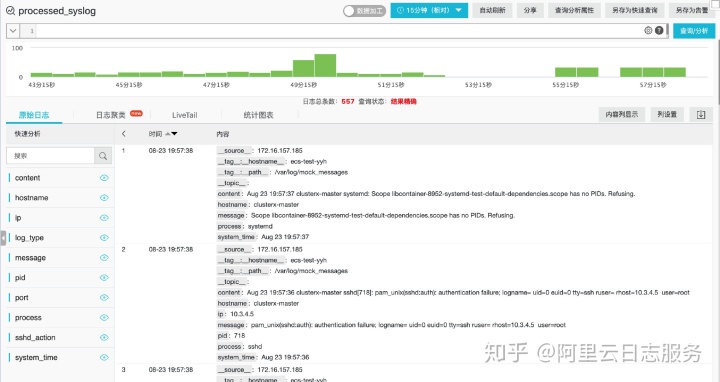
Task: Sort logs by the 时间 column arrow
Action: click(x=171, y=134)
